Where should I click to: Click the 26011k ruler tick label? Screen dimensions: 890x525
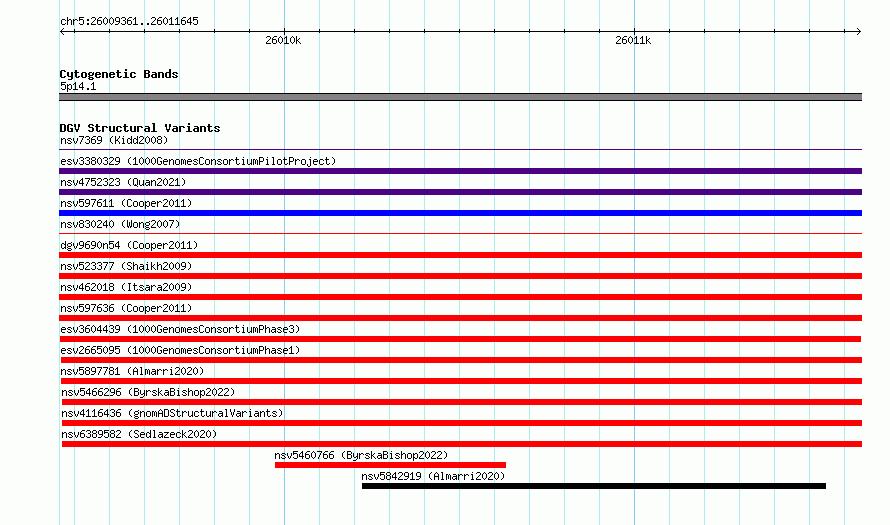point(633,40)
